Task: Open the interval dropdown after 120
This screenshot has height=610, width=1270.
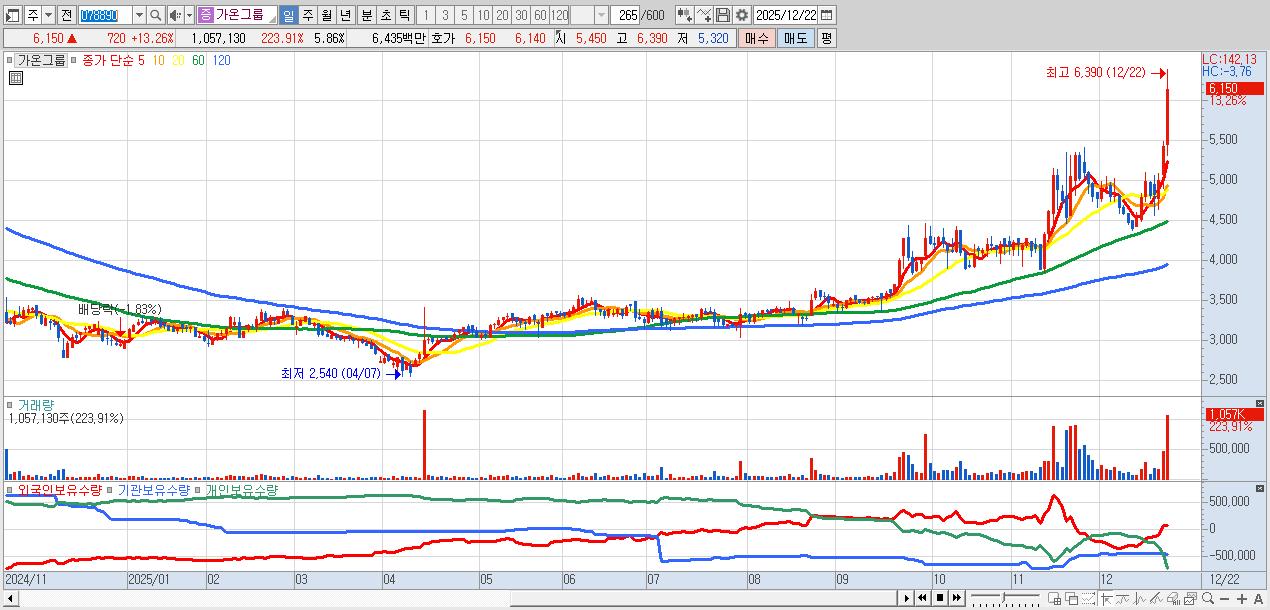Action: pos(601,15)
